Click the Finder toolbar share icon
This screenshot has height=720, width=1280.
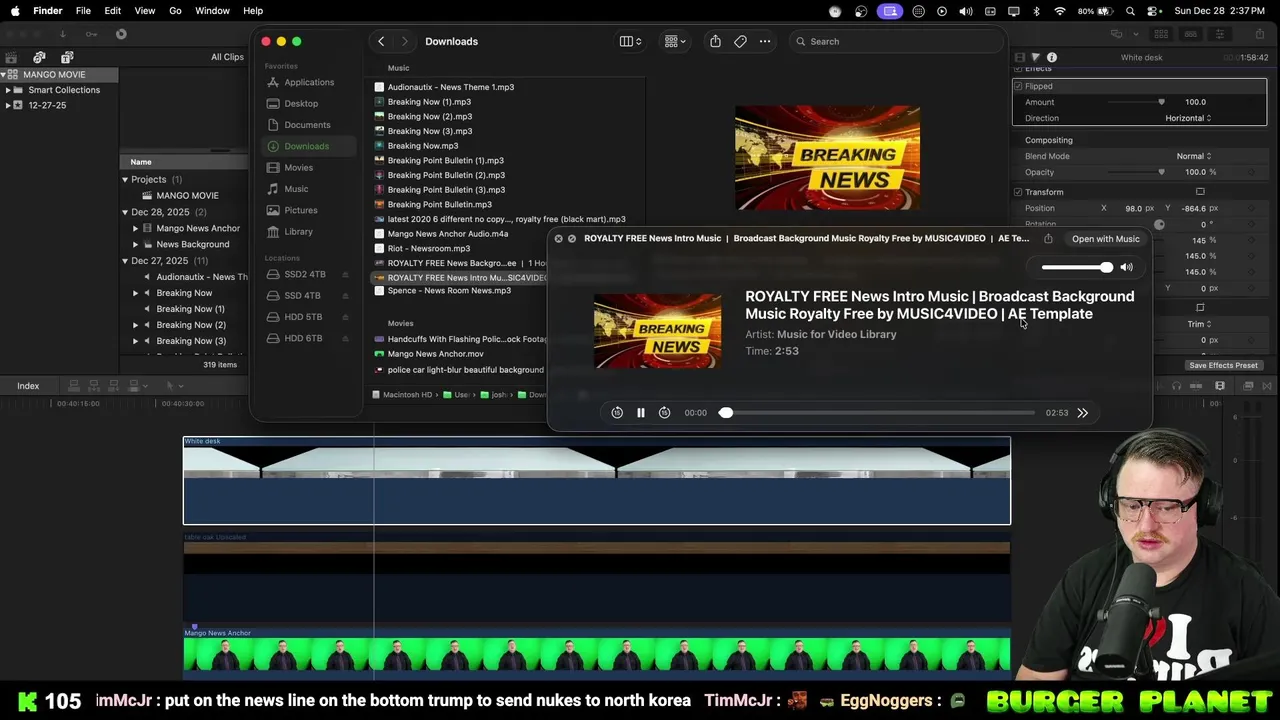click(715, 41)
